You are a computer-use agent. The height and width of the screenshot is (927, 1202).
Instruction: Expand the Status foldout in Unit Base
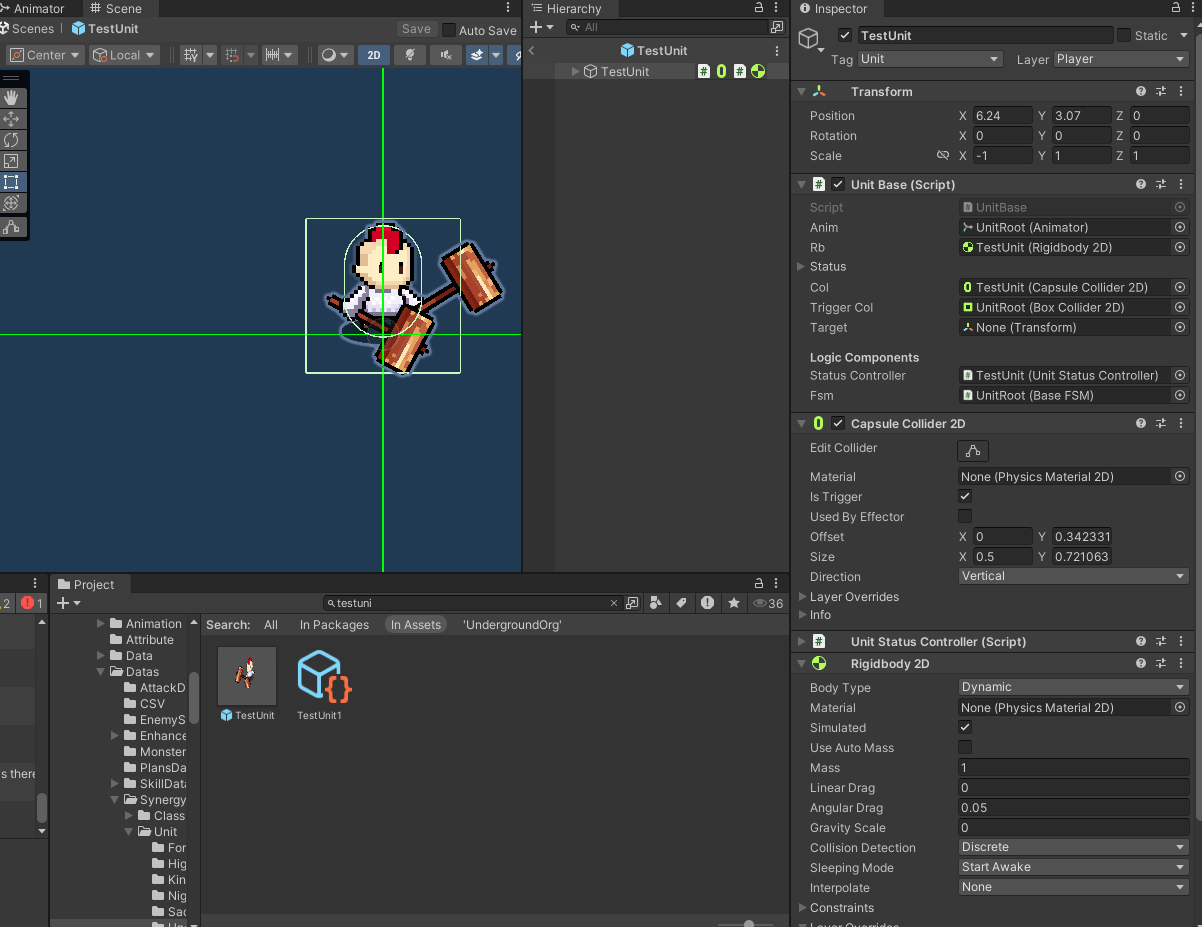(801, 267)
